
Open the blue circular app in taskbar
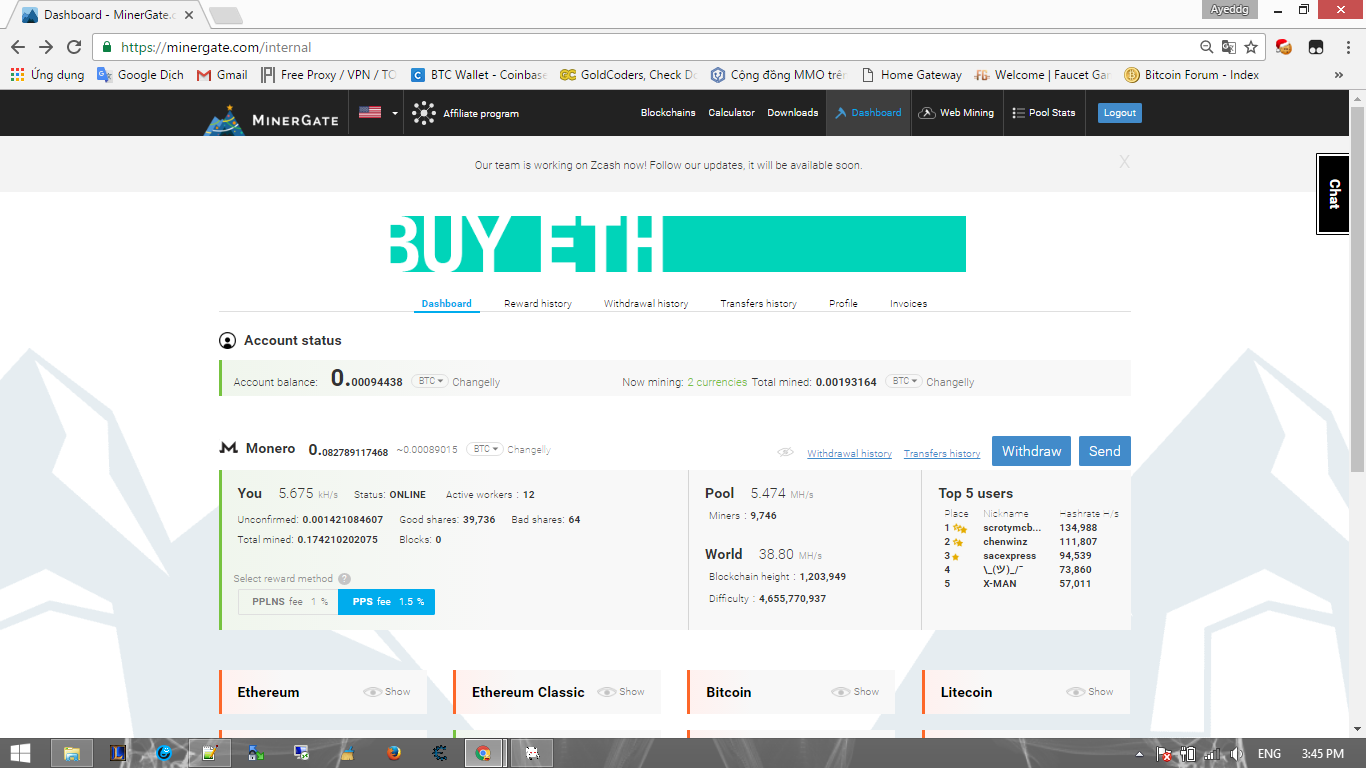[x=164, y=753]
